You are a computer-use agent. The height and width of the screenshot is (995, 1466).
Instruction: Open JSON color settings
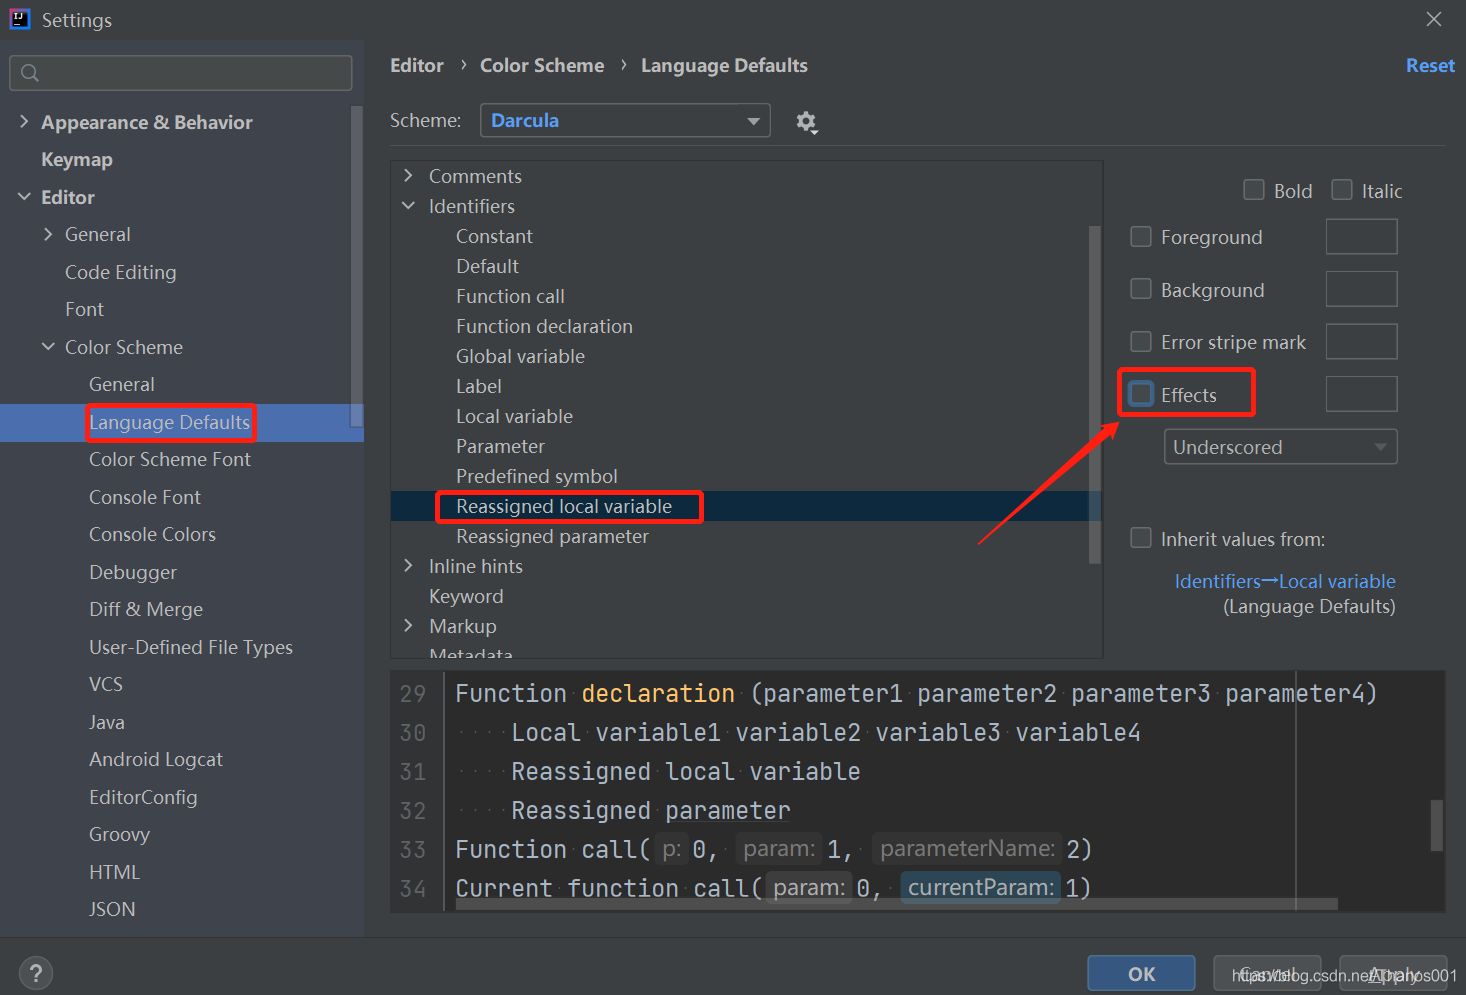[112, 910]
